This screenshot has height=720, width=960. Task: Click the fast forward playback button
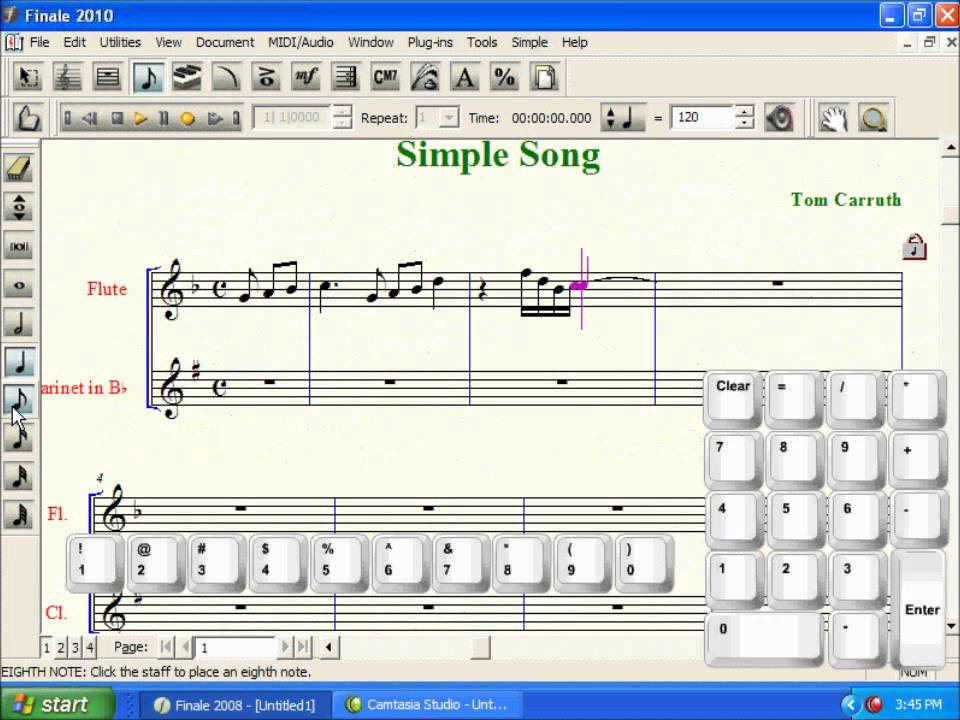pos(214,118)
